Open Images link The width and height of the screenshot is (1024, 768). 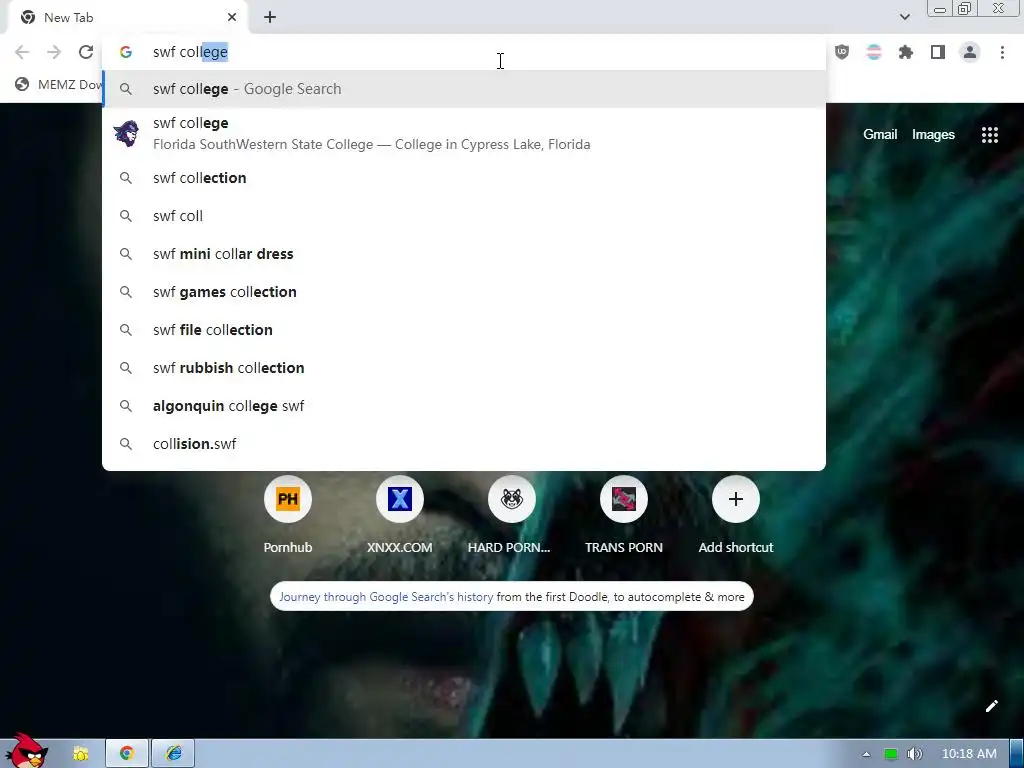pos(933,135)
